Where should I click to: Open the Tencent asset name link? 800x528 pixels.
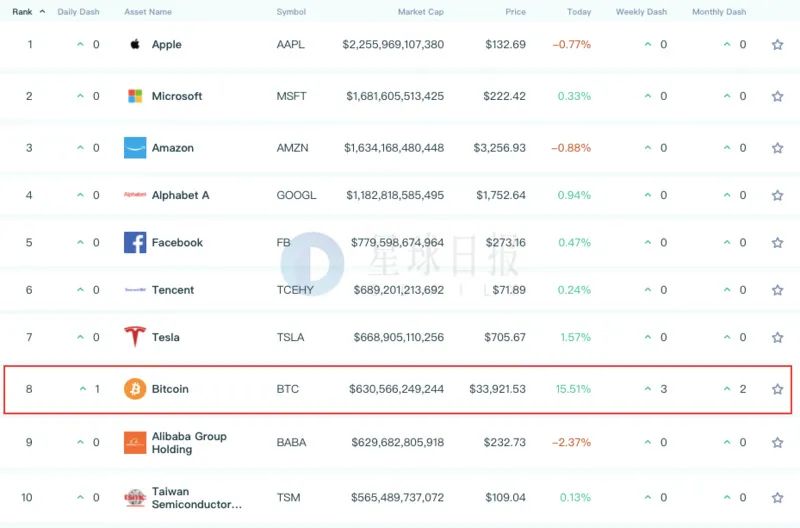tap(173, 290)
